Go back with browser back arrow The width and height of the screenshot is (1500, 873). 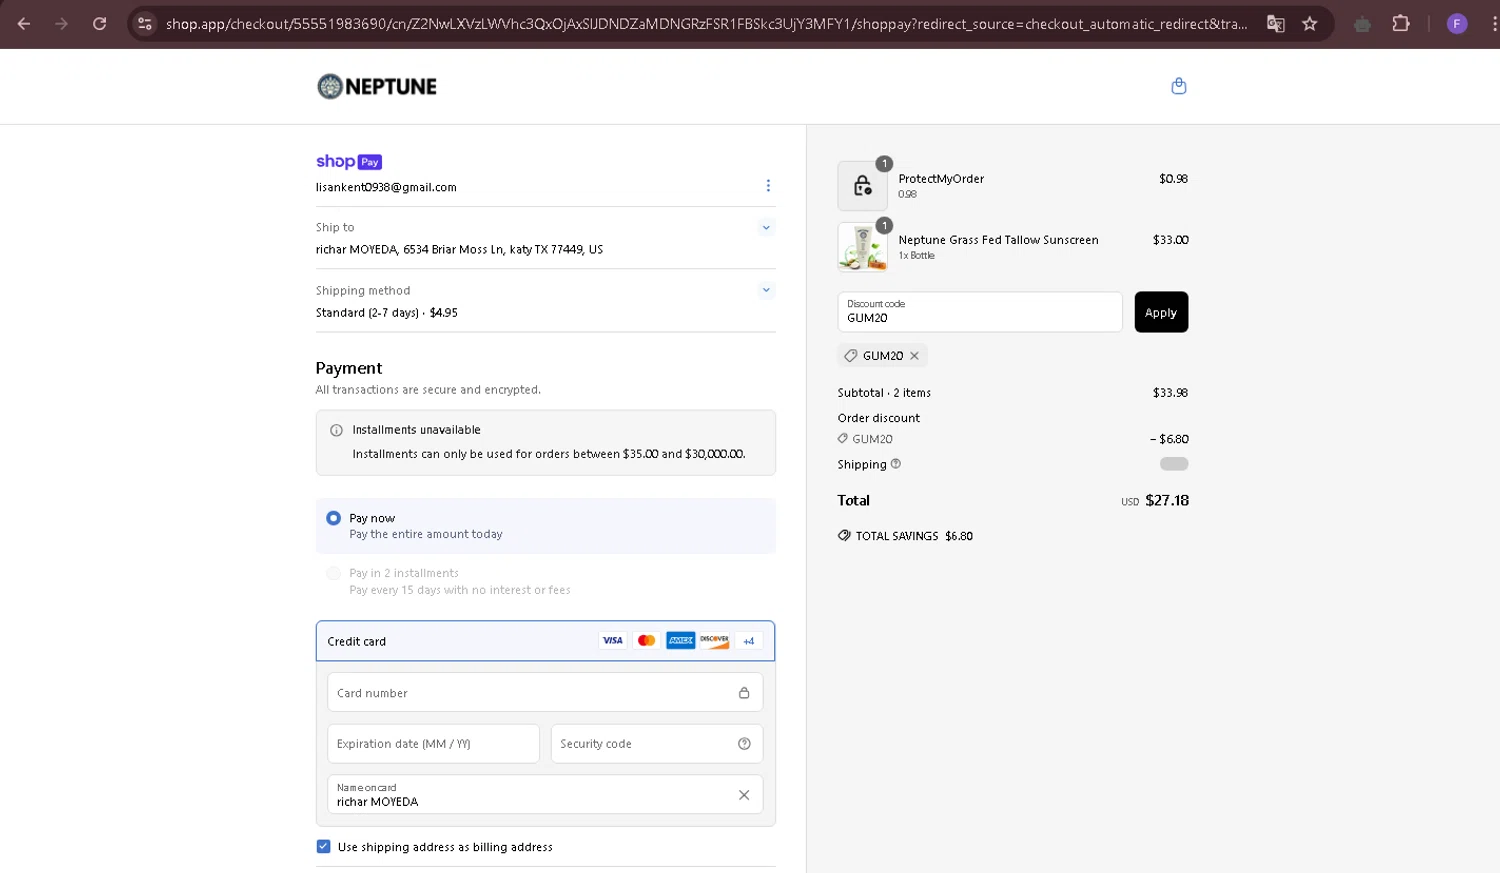pos(24,24)
